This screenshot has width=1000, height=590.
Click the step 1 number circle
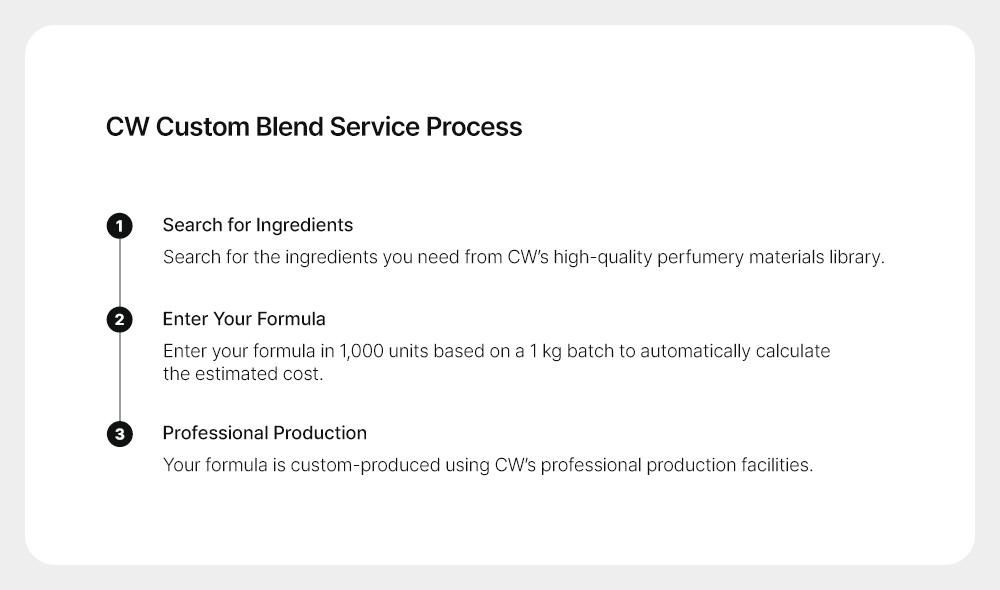pyautogui.click(x=119, y=226)
